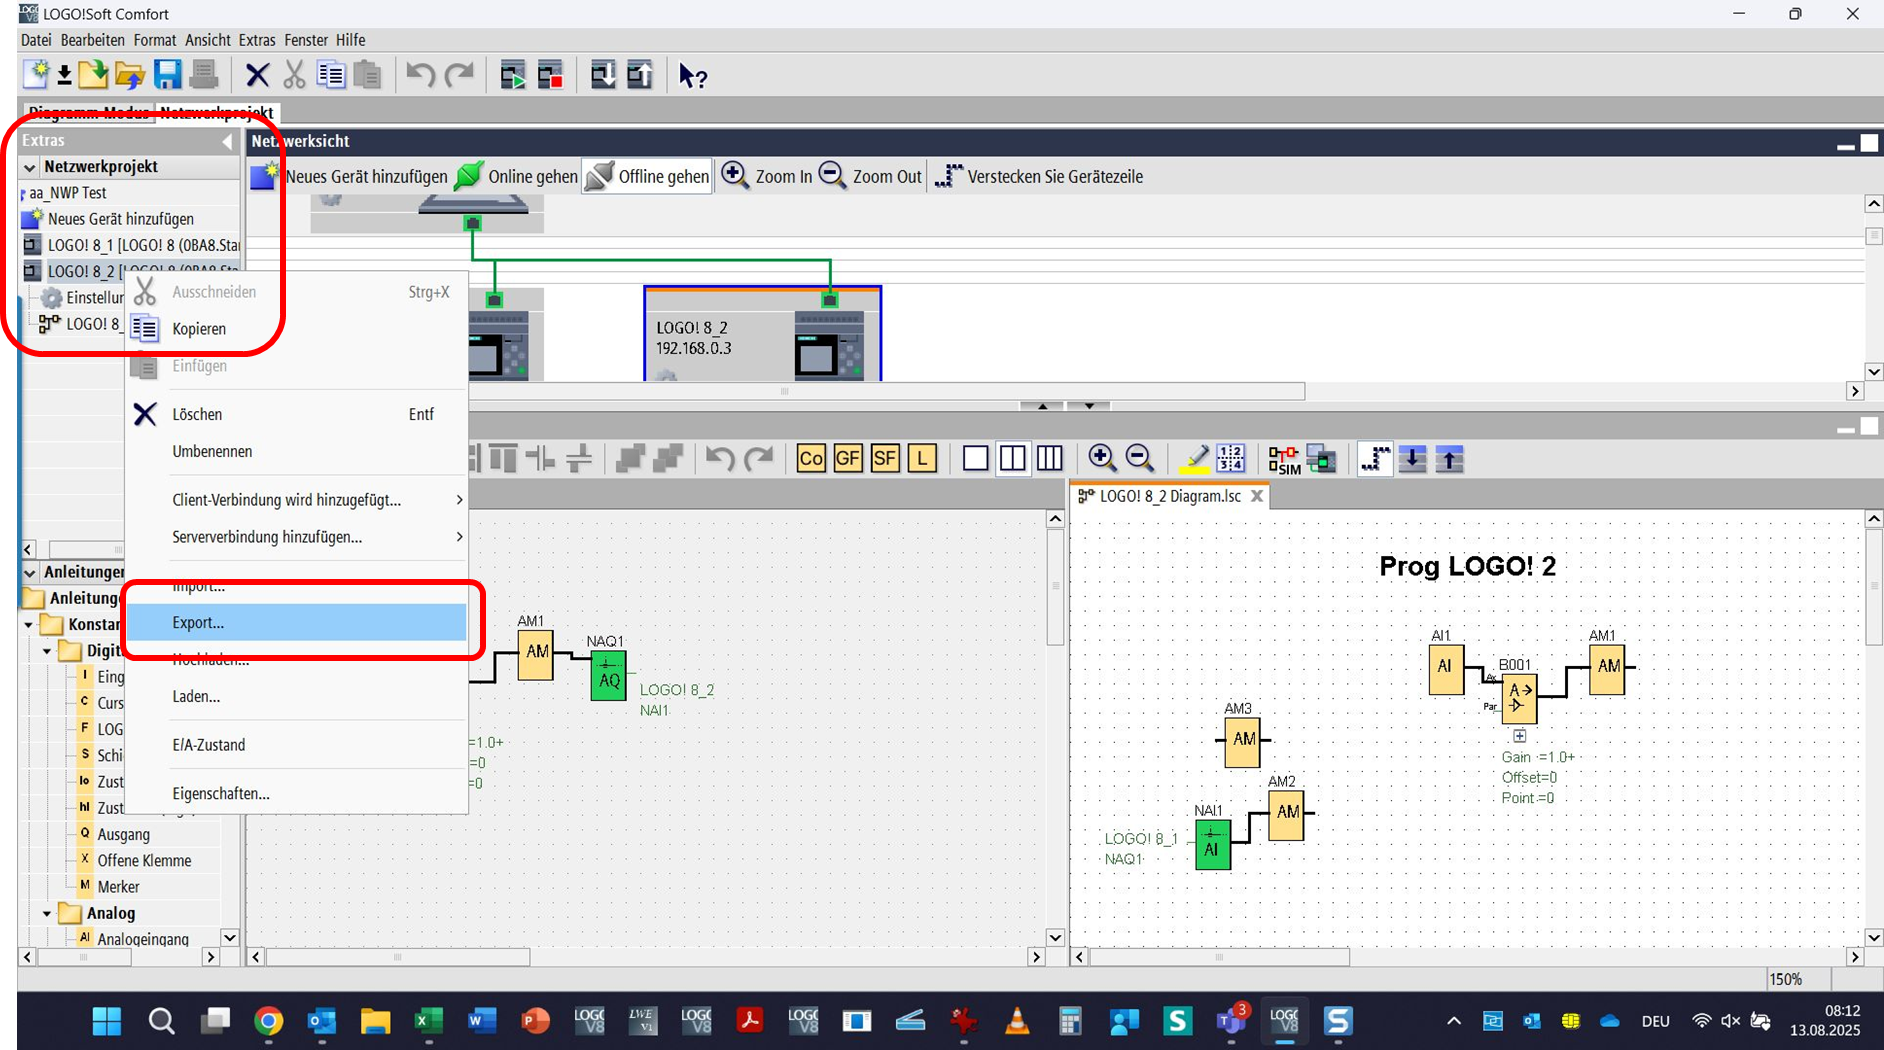Click the Save (blue floppy disk) toolbar icon
The image size is (1884, 1050).
(x=167, y=75)
